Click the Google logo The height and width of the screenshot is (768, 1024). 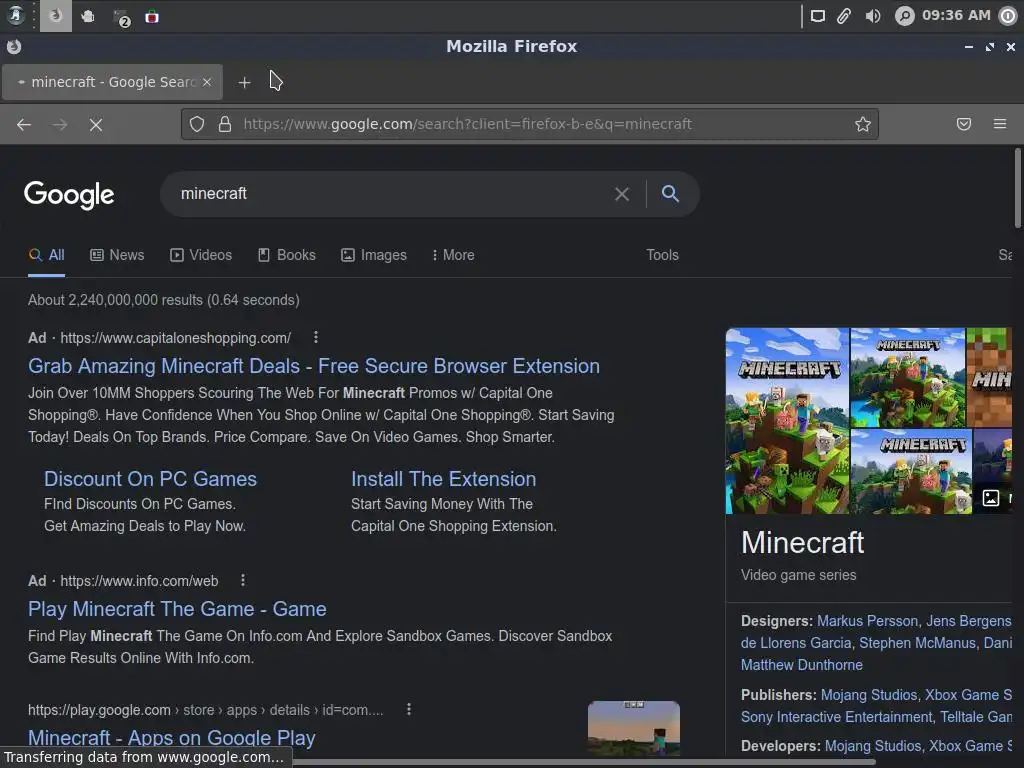pos(69,195)
